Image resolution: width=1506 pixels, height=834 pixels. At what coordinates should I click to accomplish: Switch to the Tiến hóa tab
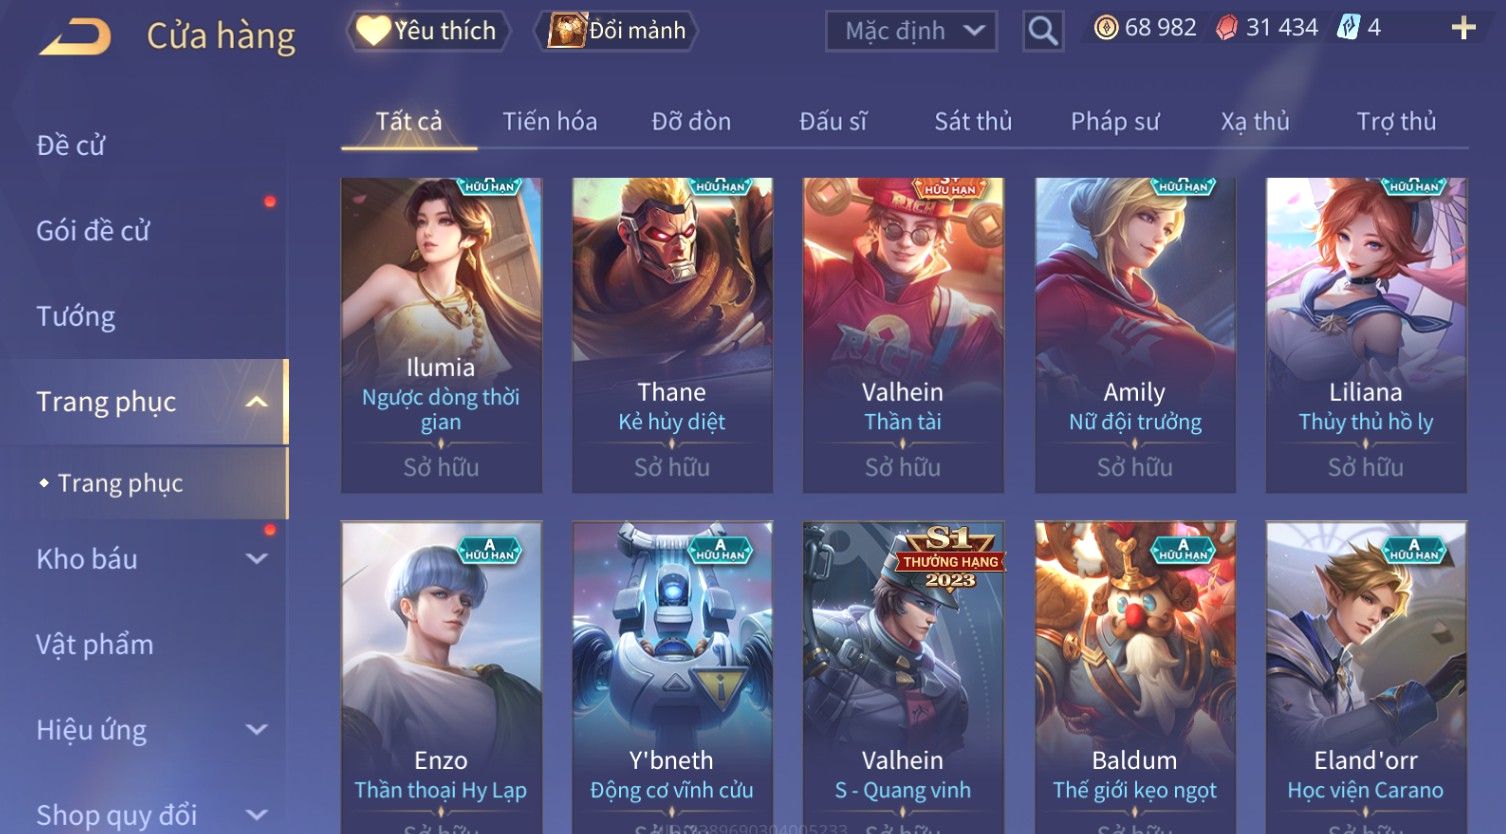coord(550,122)
